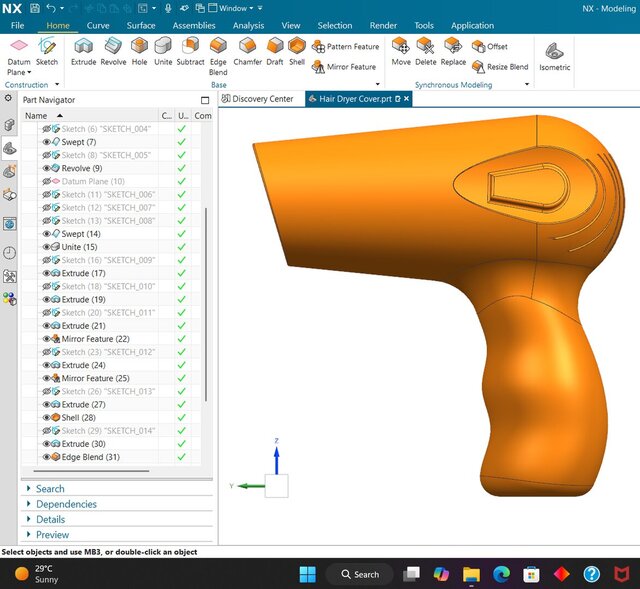The width and height of the screenshot is (640, 589).
Task: Select the Revolve tool
Action: 113,52
